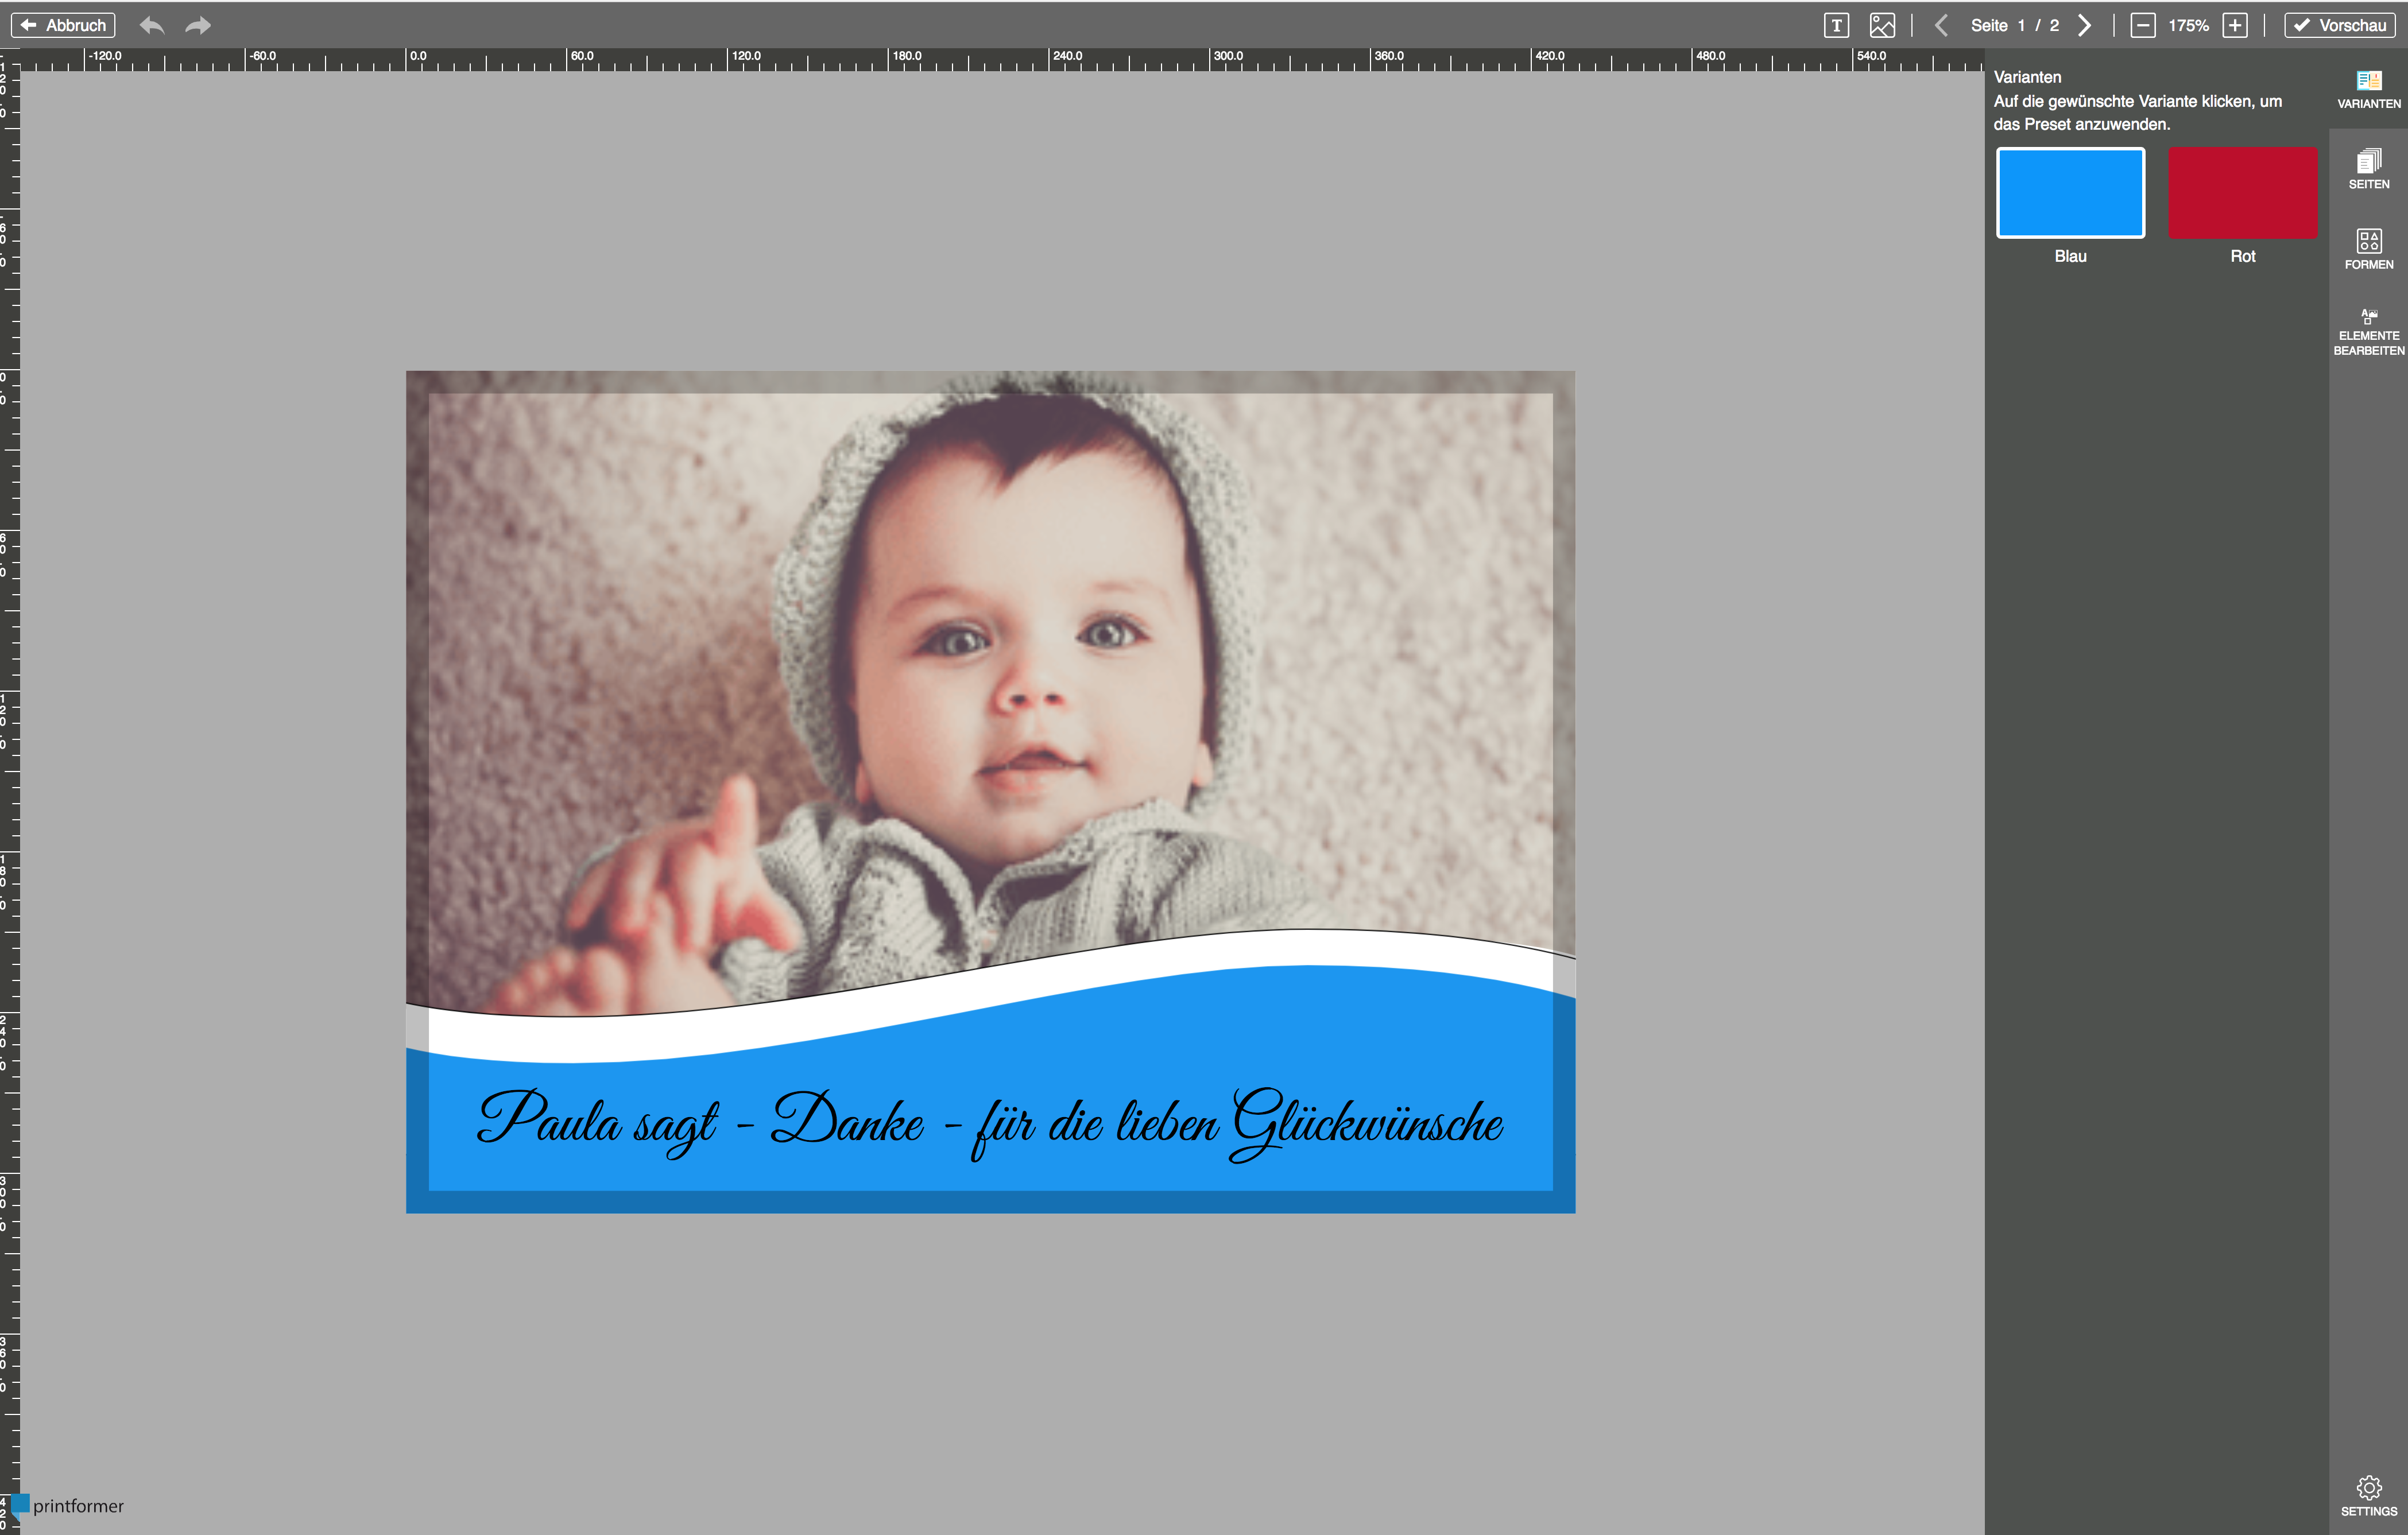Image resolution: width=2408 pixels, height=1535 pixels.
Task: Open the Seiten panel tab
Action: (x=2368, y=170)
